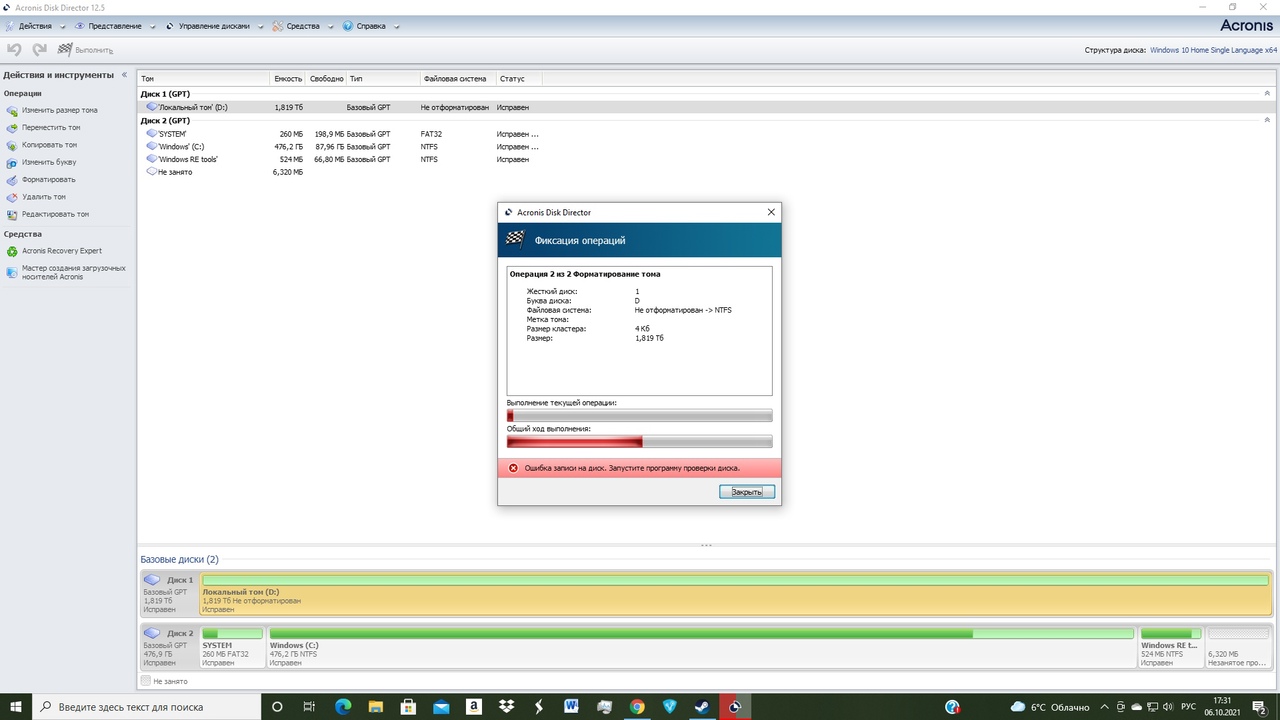Open the Справка menu
Image resolution: width=1280 pixels, height=720 pixels.
370,26
